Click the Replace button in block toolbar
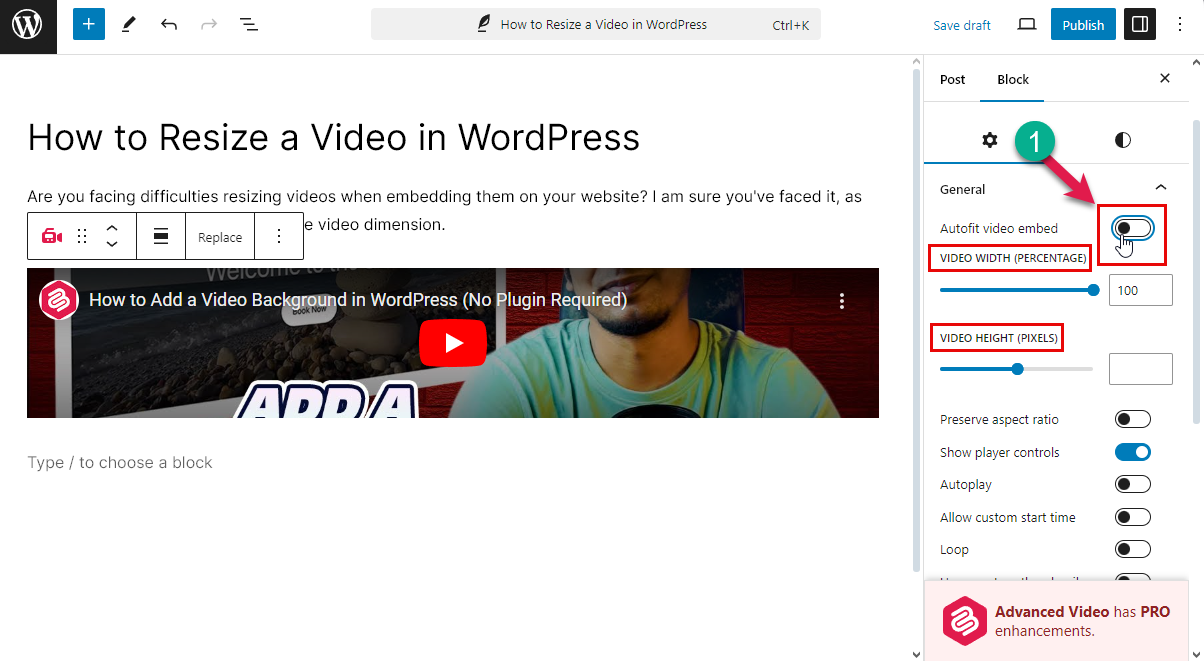Image resolution: width=1204 pixels, height=661 pixels. 219,236
